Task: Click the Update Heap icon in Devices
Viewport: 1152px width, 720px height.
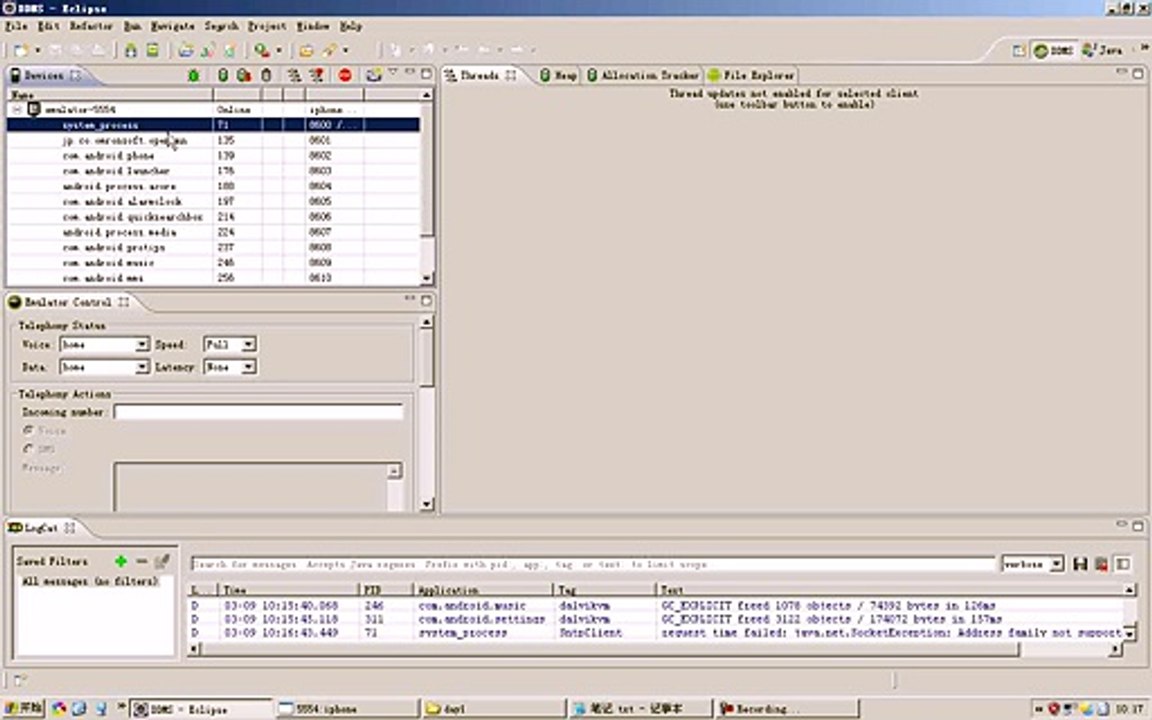Action: pyautogui.click(x=223, y=75)
